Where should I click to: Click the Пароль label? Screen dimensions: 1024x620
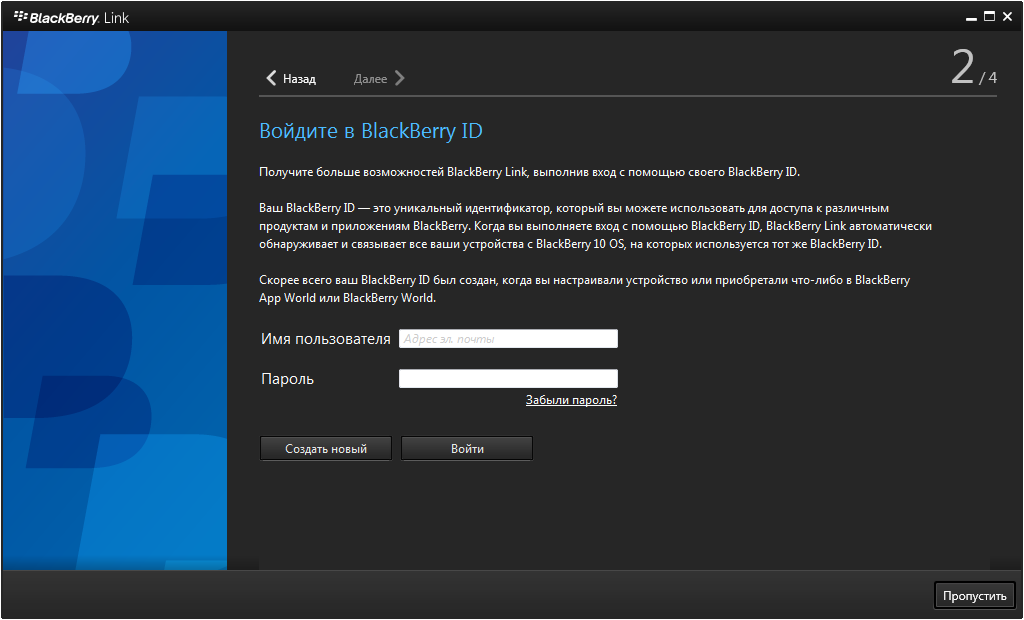pos(287,379)
